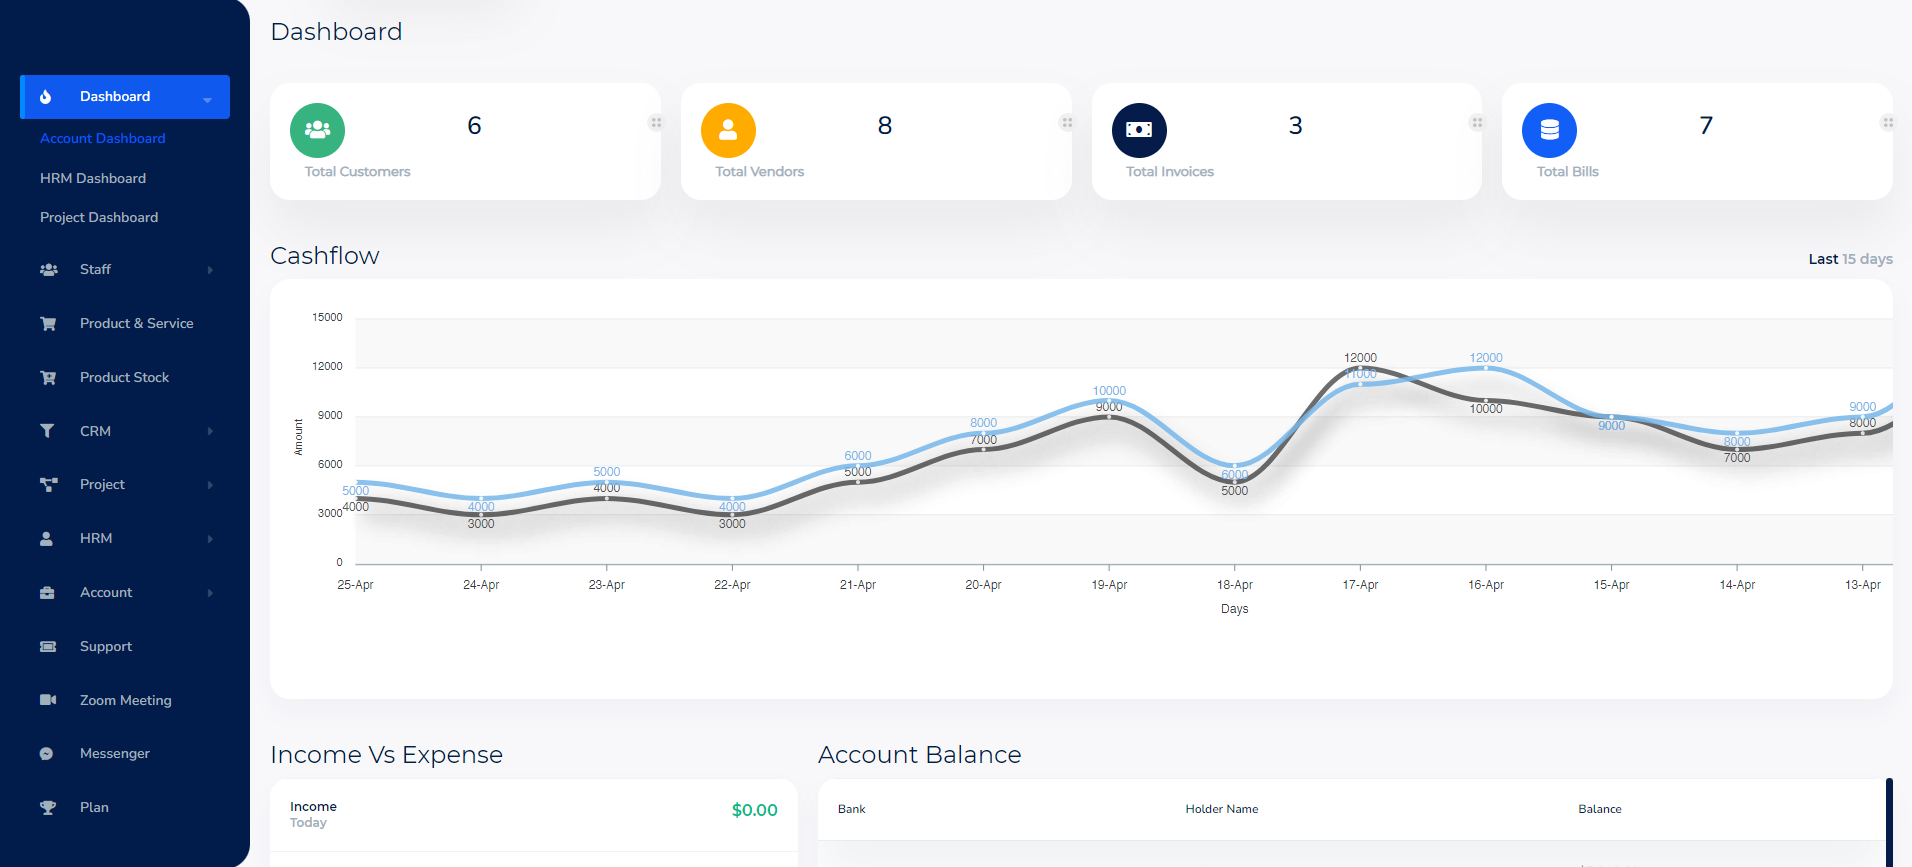This screenshot has height=867, width=1912.
Task: Click the 'Last 15 days' cashflow label
Action: [1850, 259]
